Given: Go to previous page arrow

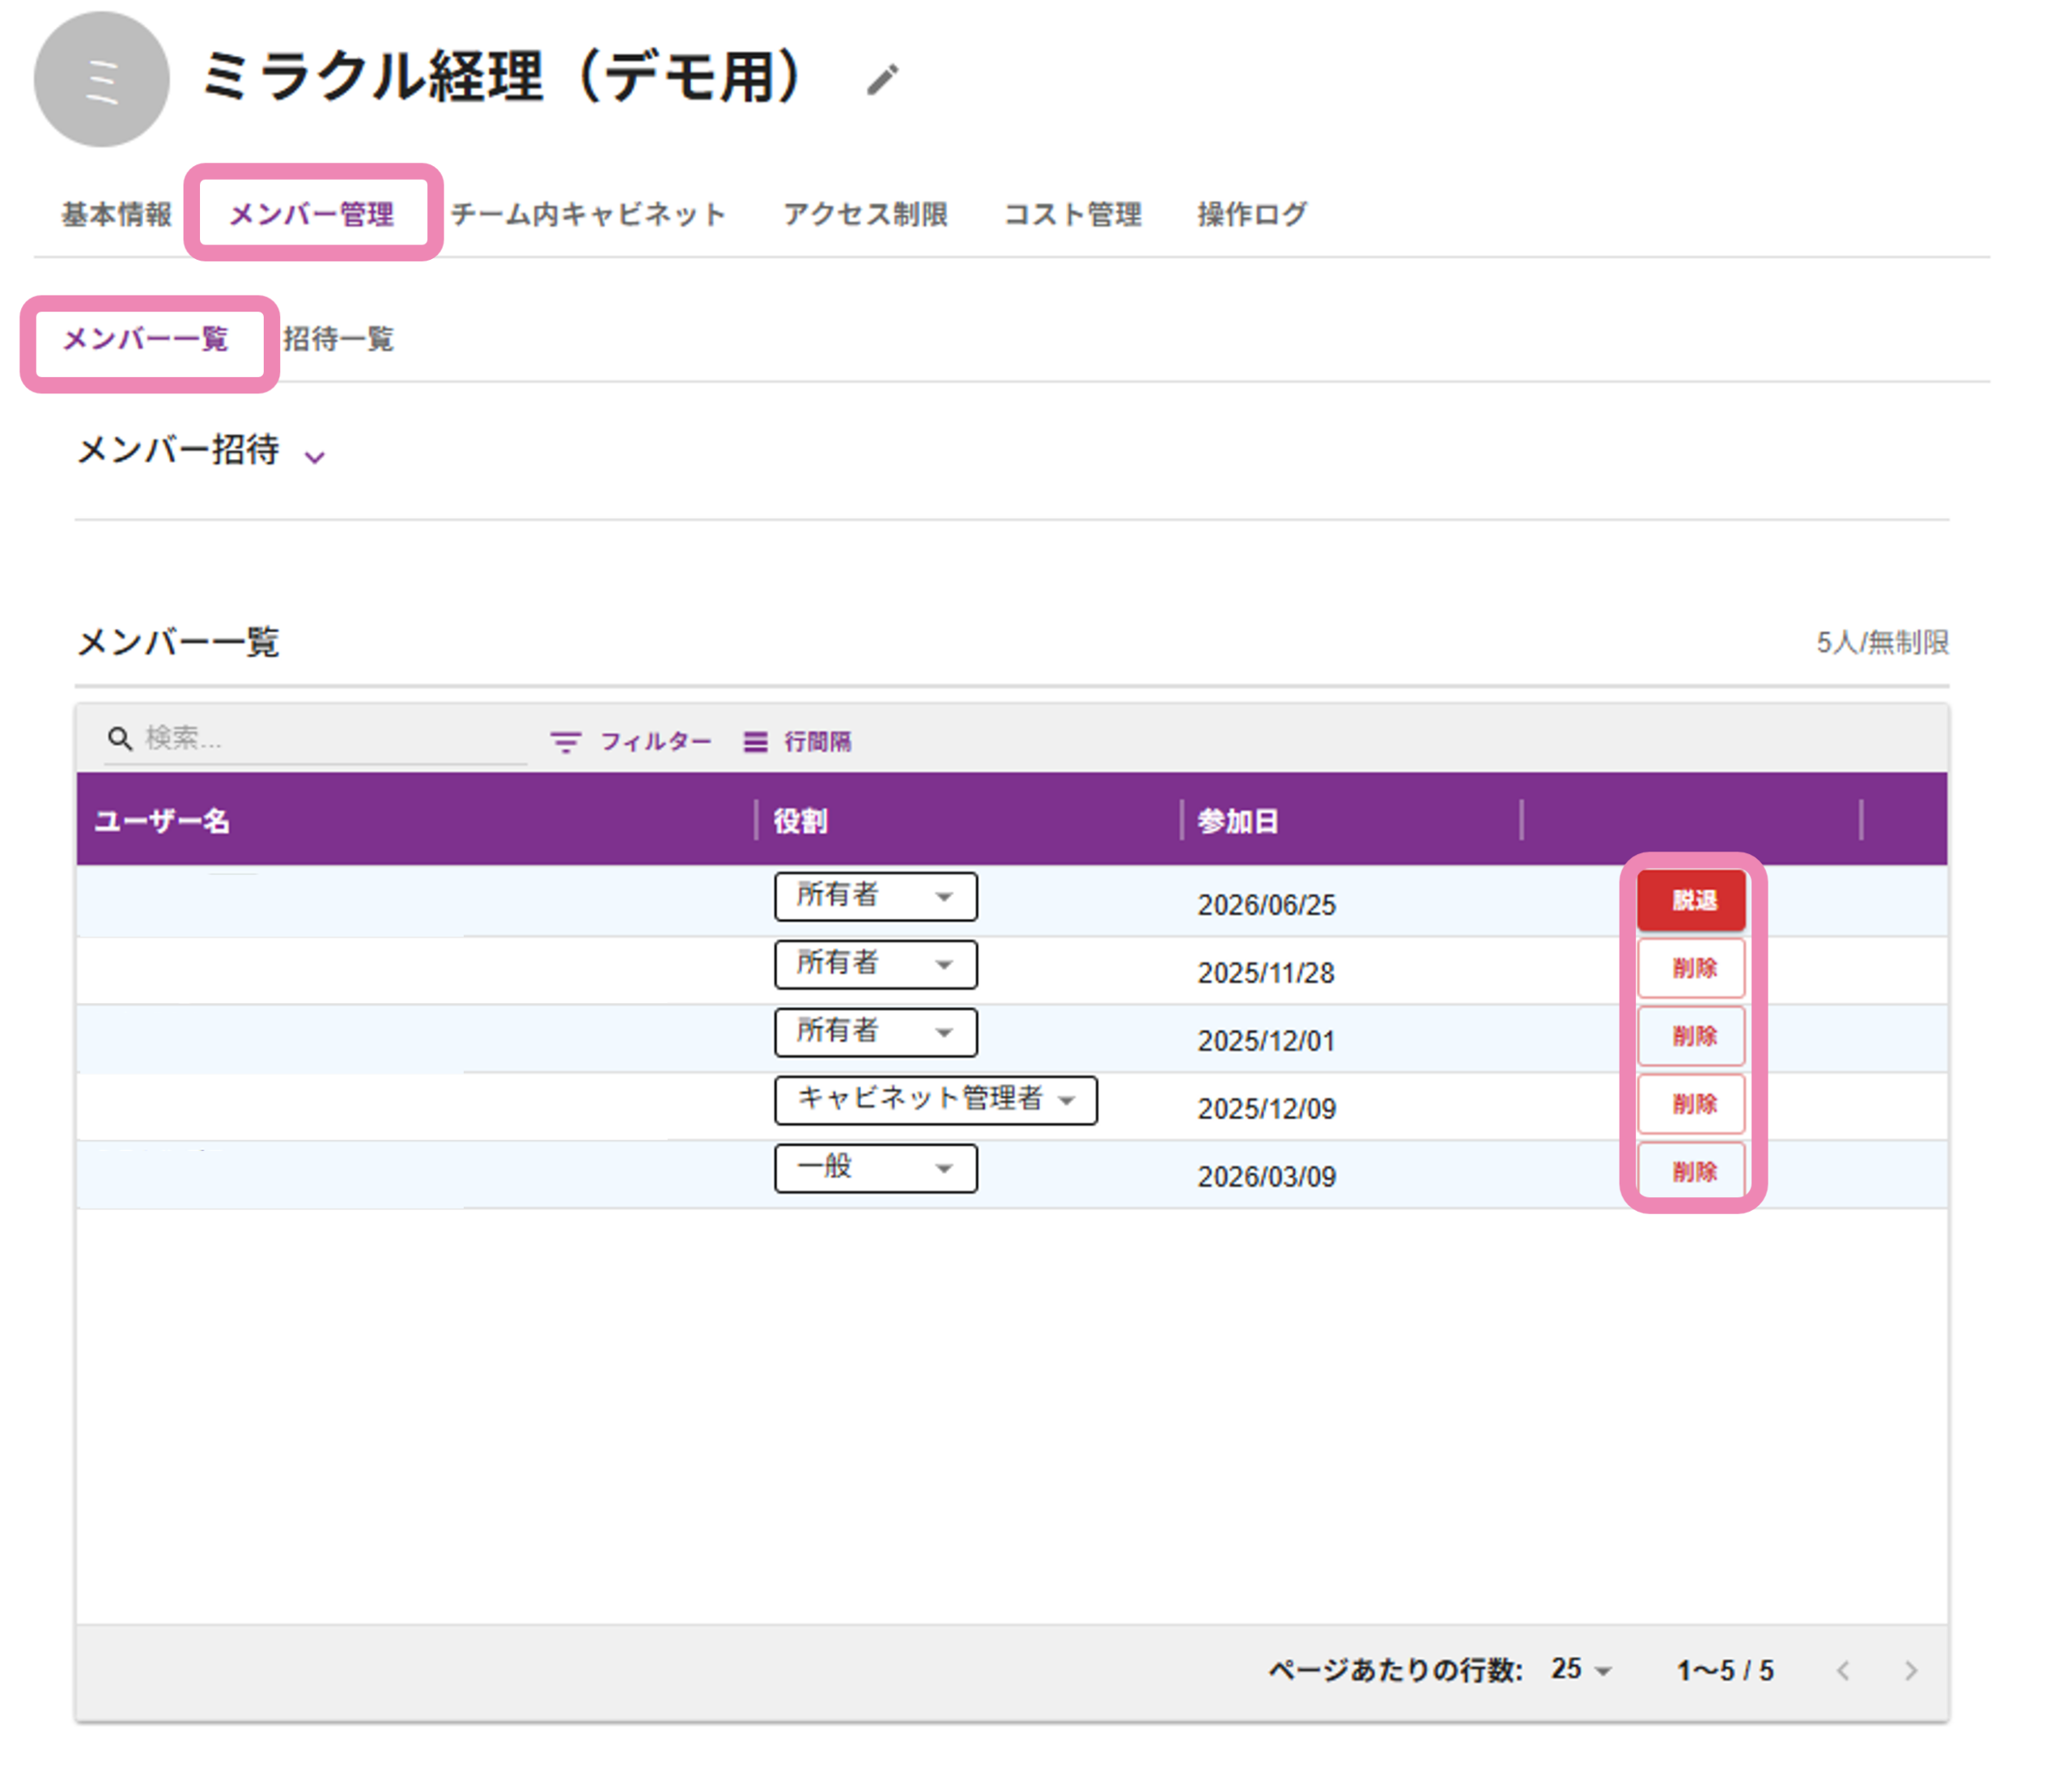Looking at the screenshot, I should 1843,1671.
